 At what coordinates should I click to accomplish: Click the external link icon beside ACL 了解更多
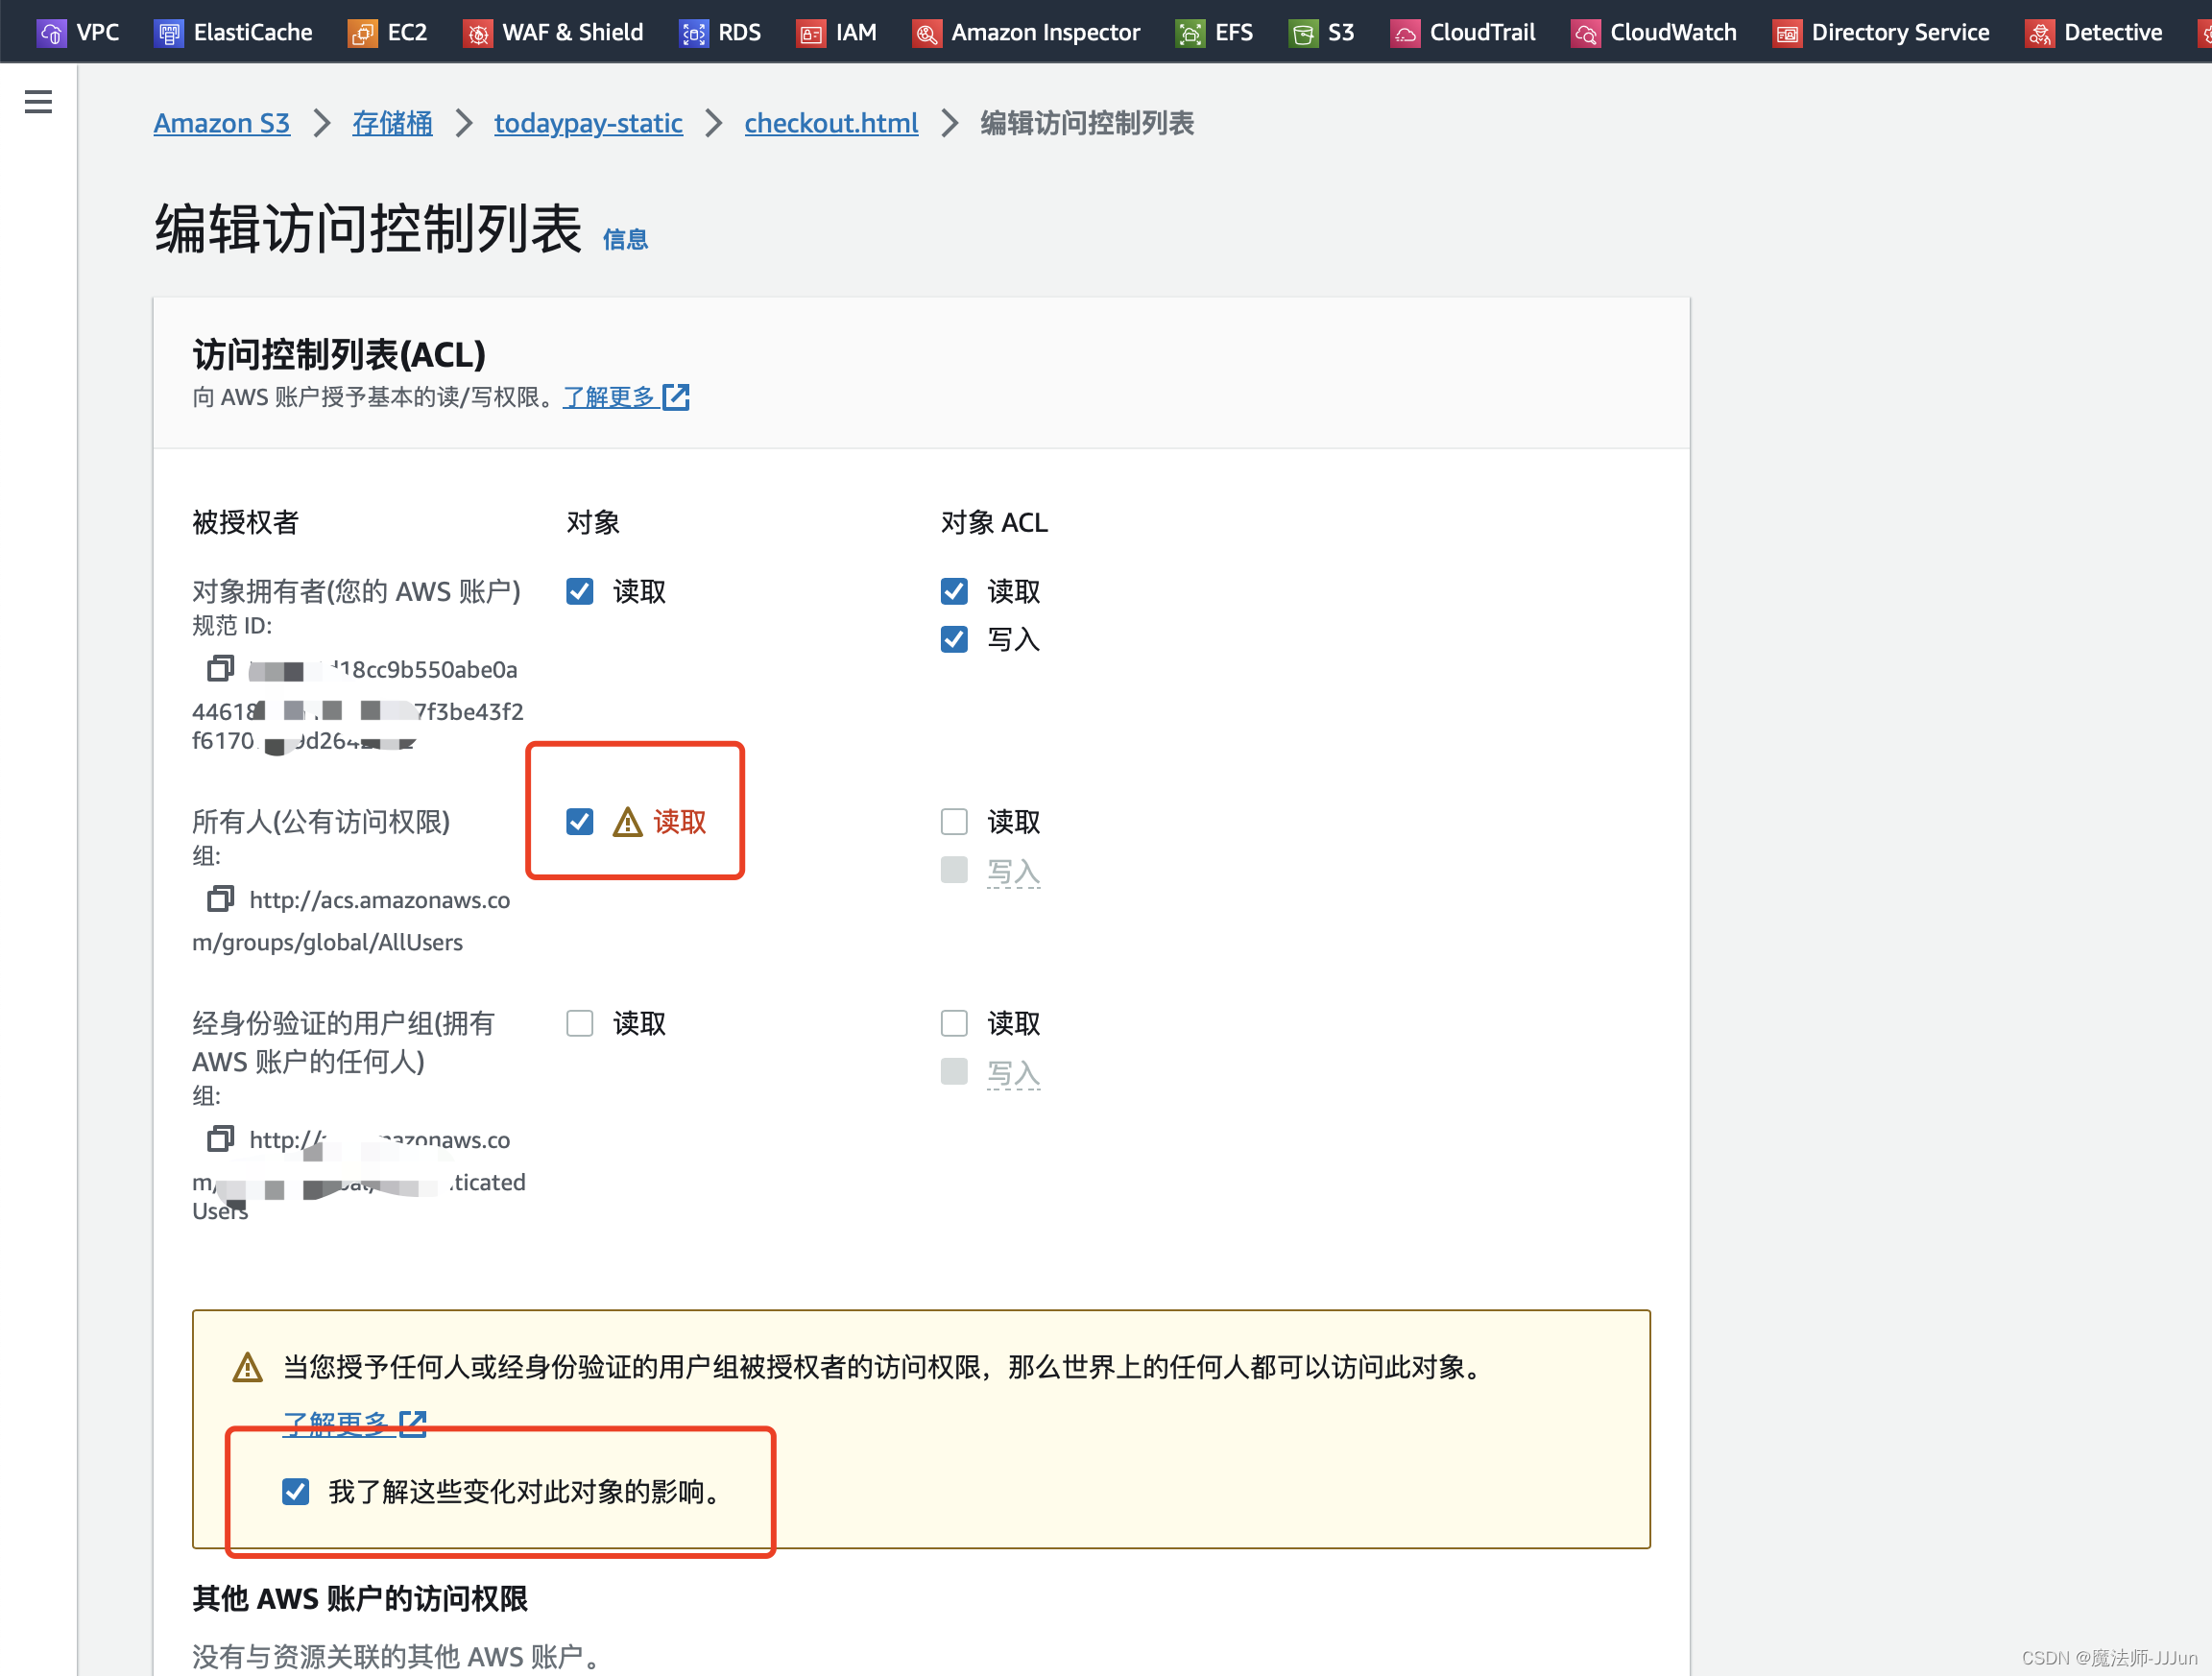(677, 397)
